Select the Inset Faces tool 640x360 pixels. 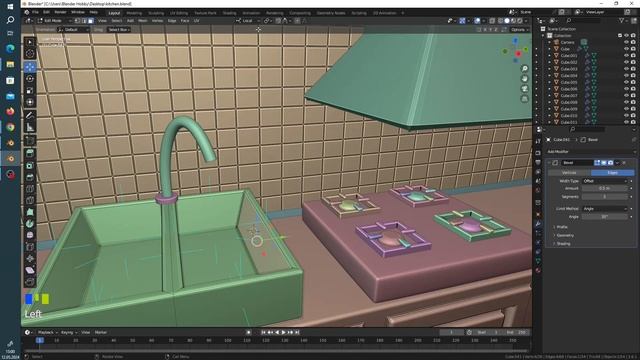(x=30, y=165)
